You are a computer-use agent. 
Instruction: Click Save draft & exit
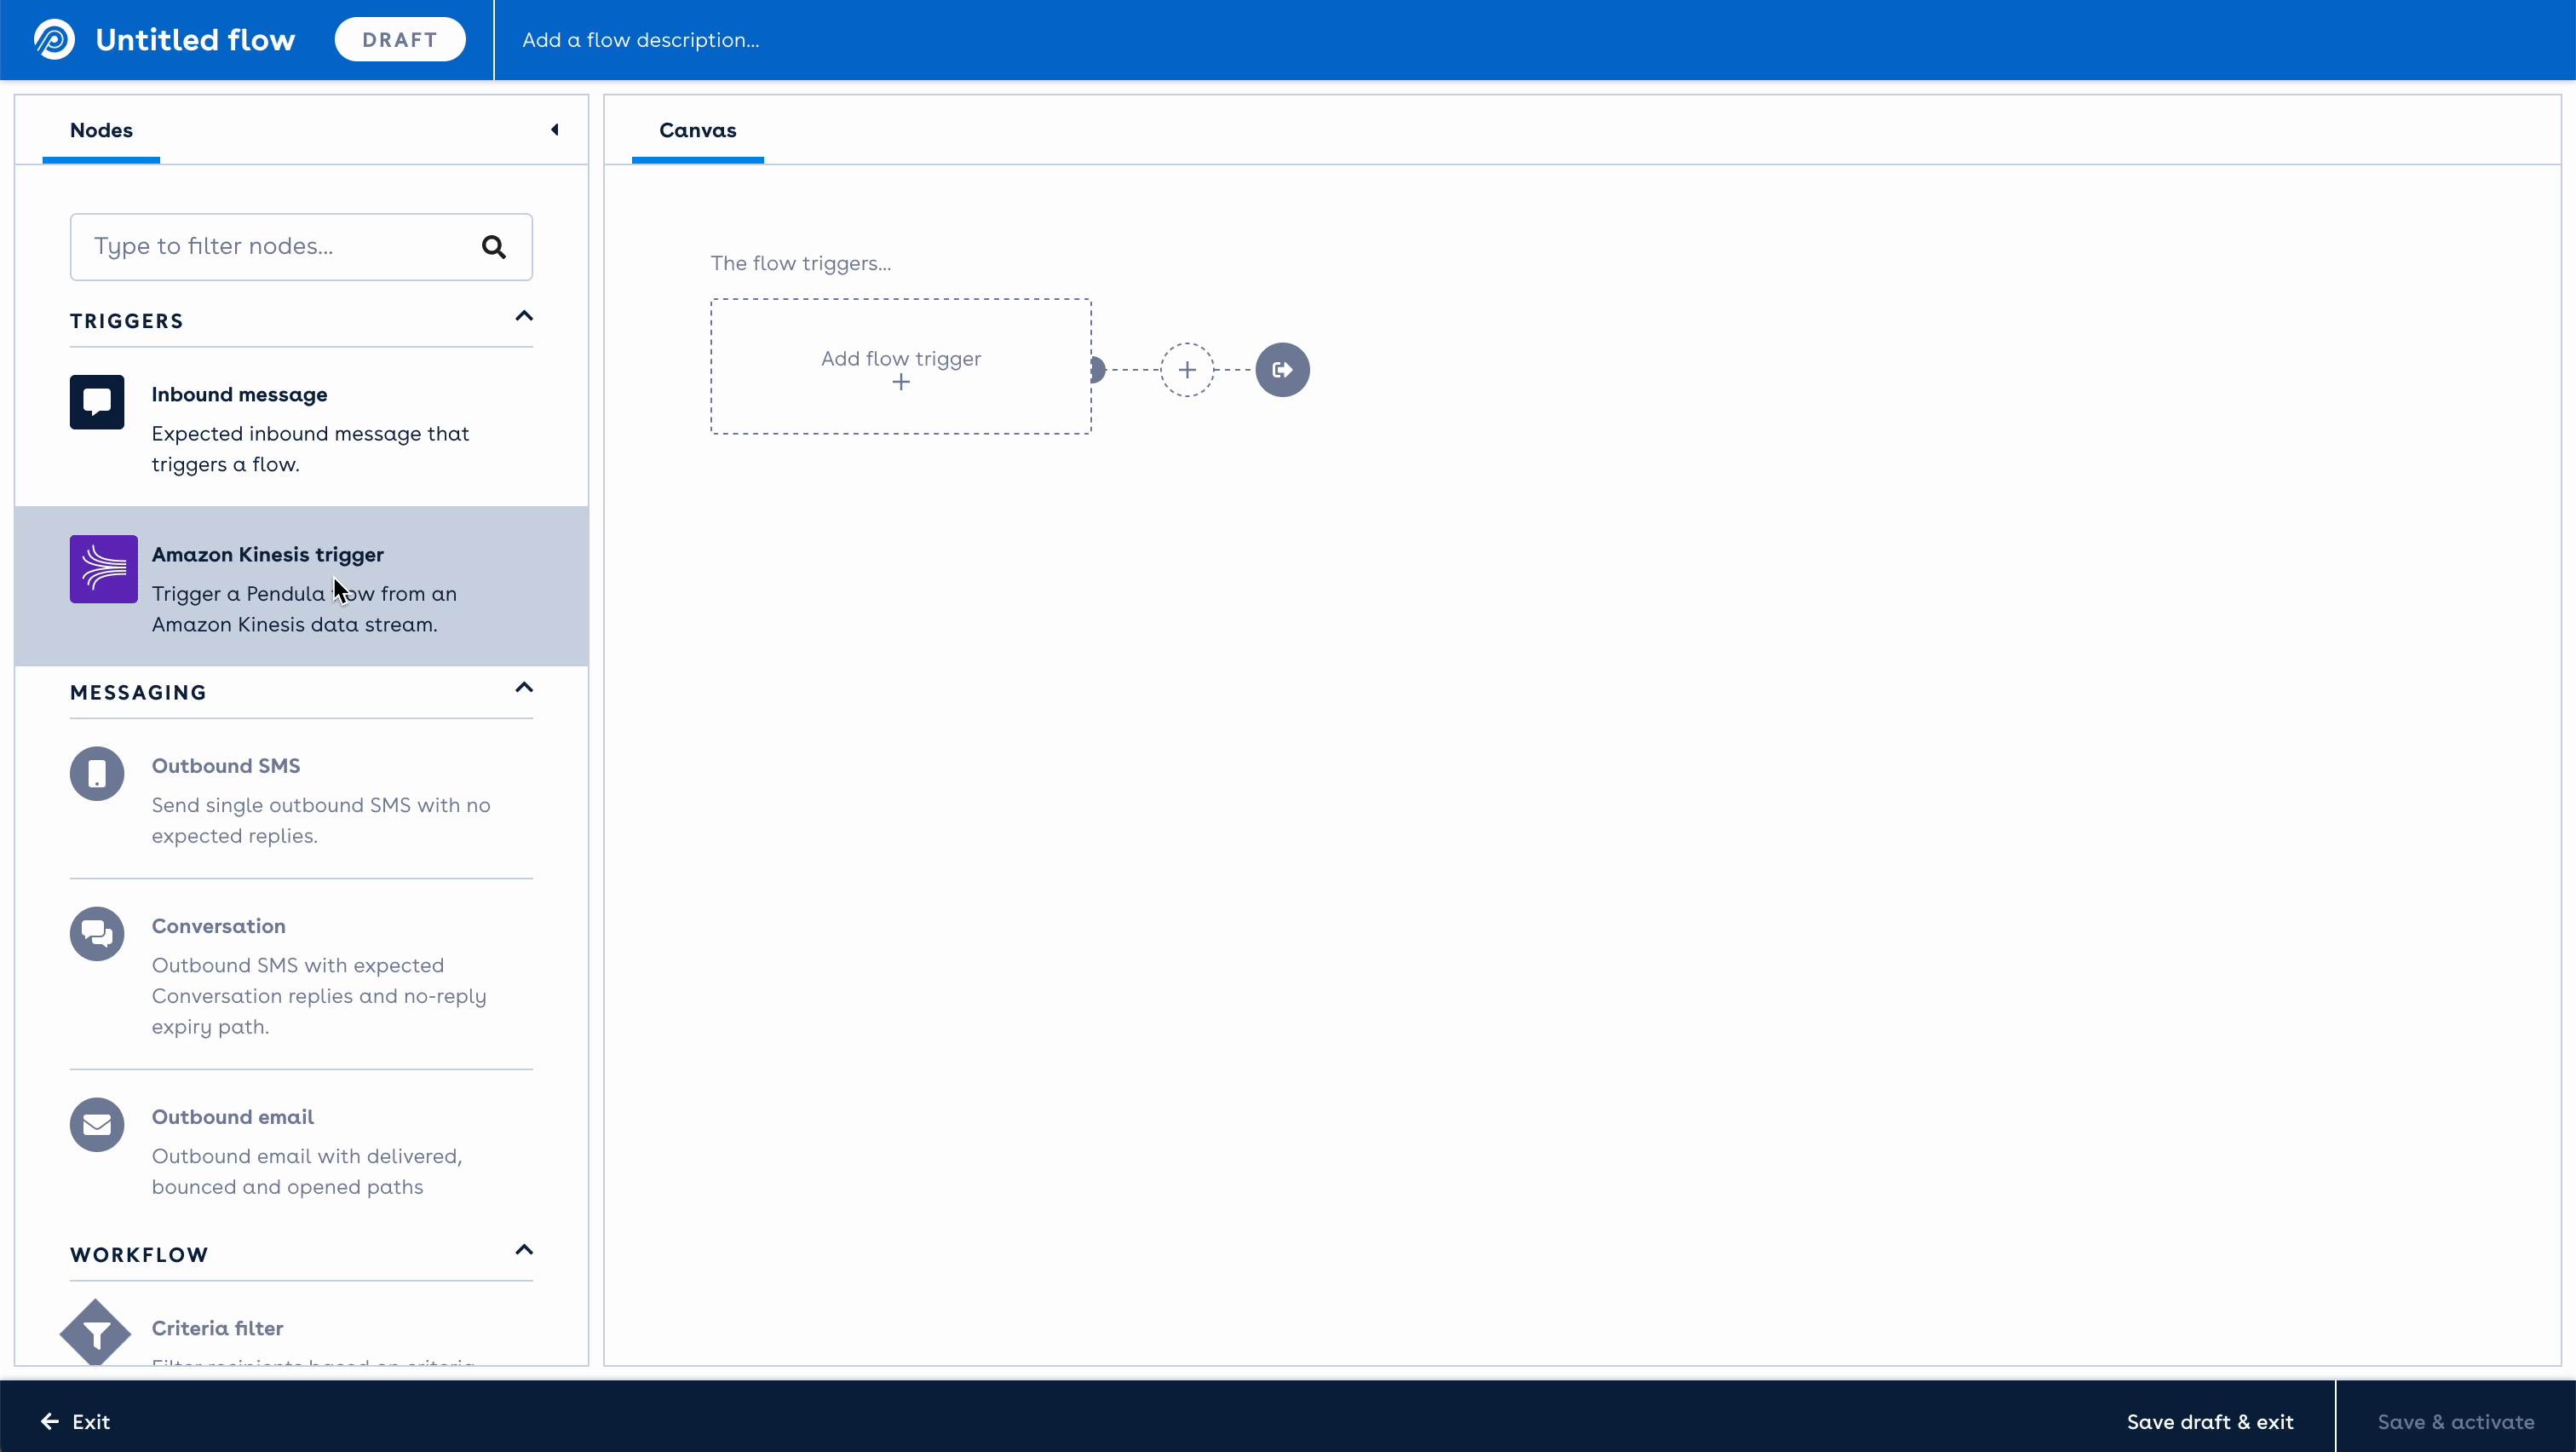2210,1422
